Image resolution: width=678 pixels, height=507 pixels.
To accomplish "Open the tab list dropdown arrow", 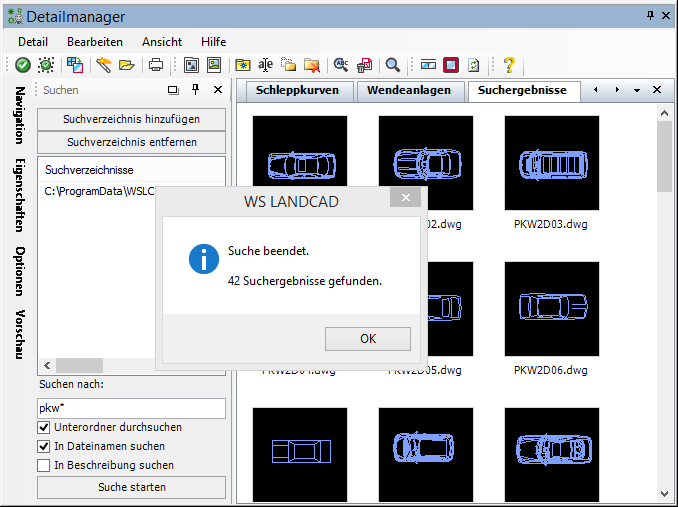I will click(x=637, y=90).
